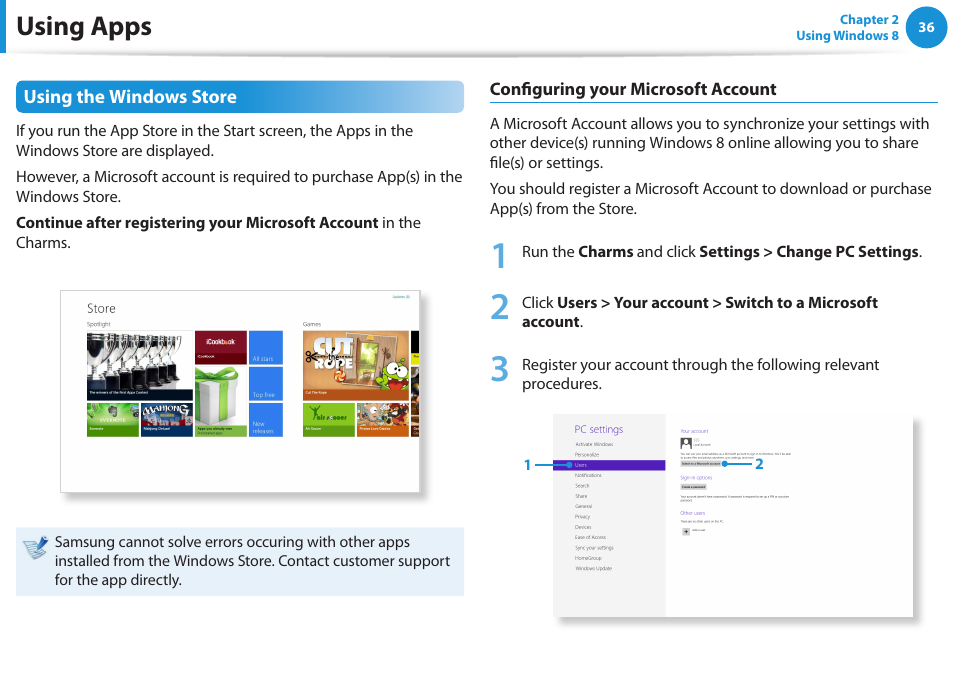Select HomeGroup in PC settings

[588, 558]
